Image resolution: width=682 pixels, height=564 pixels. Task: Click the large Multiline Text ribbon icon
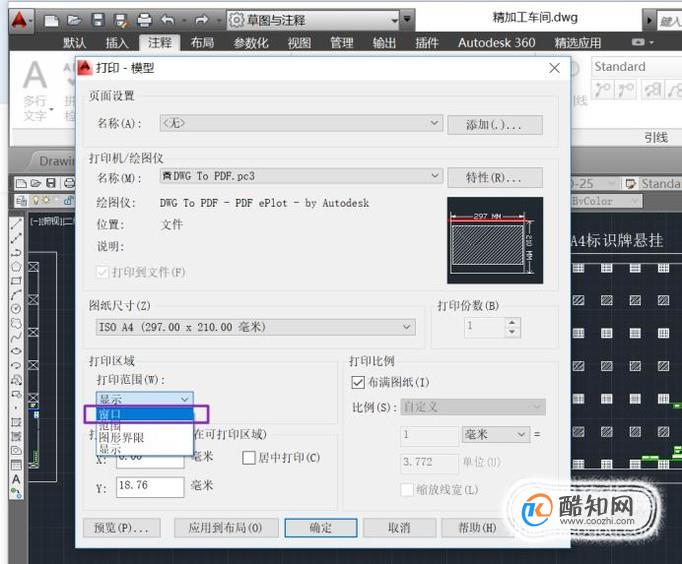[35, 75]
